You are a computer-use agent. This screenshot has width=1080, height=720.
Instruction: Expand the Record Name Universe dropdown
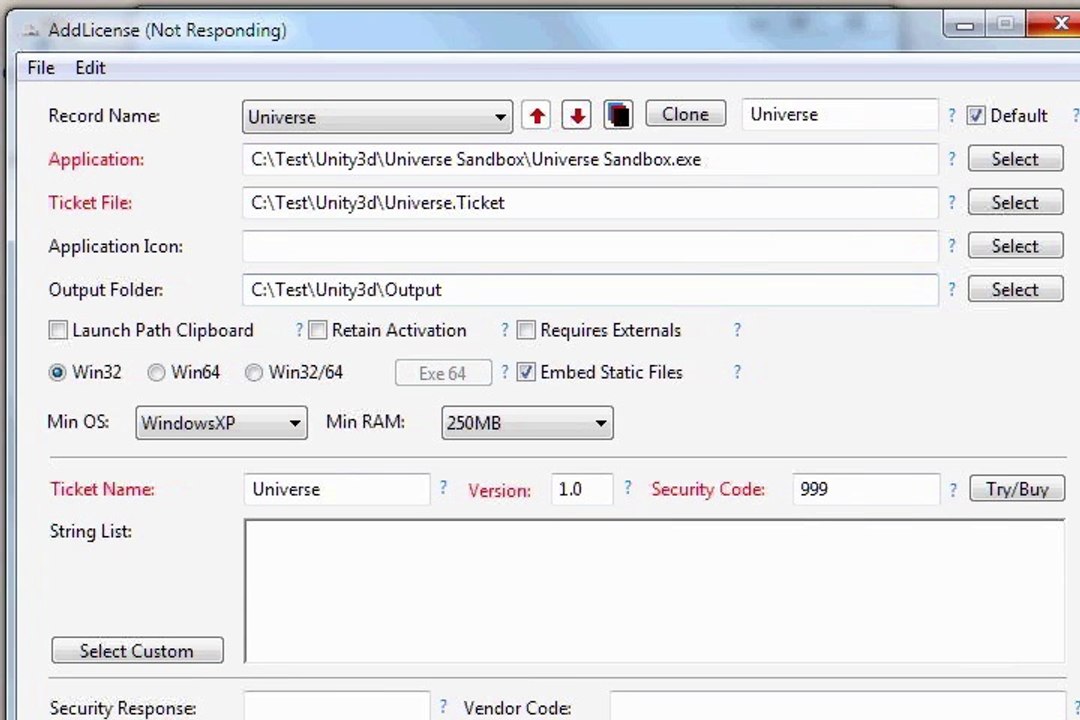pyautogui.click(x=377, y=116)
